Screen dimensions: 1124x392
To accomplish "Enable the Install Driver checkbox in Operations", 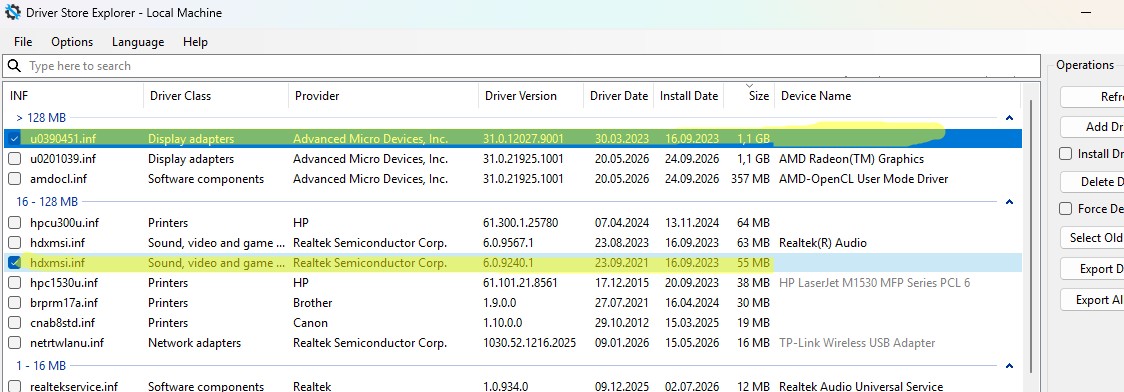I will tap(1066, 153).
